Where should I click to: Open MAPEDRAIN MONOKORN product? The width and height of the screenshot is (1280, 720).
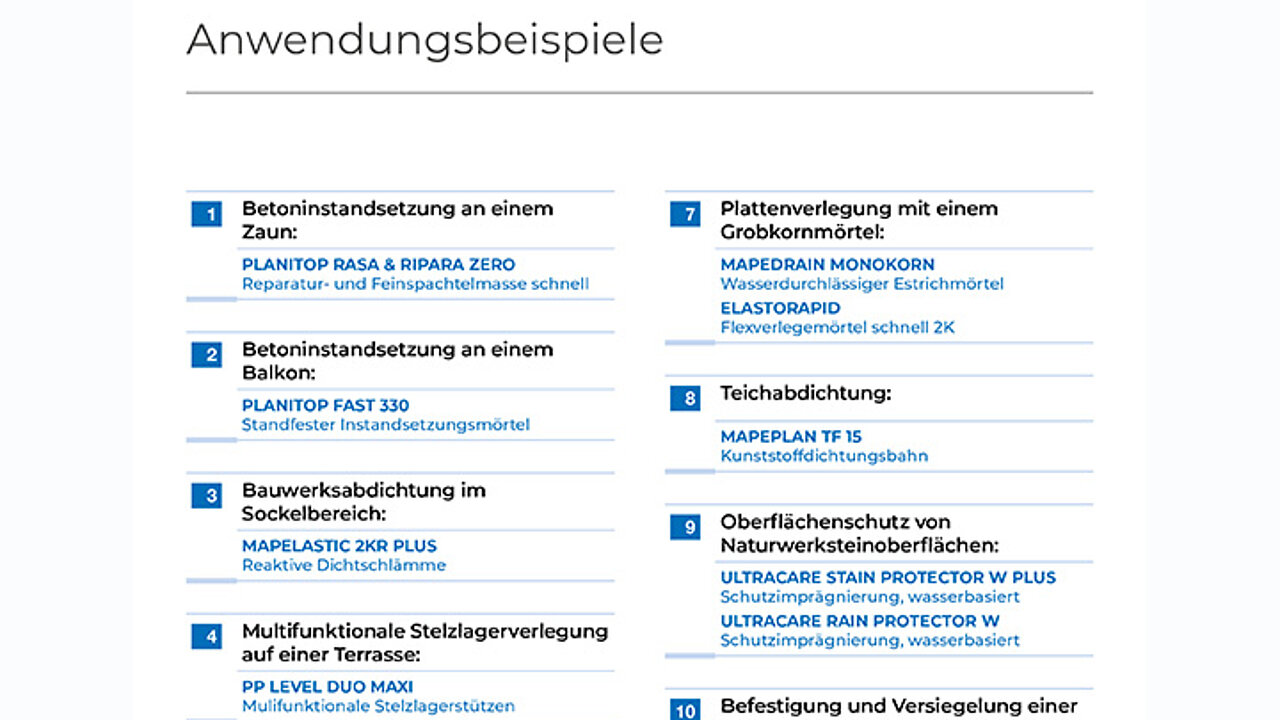pos(827,265)
